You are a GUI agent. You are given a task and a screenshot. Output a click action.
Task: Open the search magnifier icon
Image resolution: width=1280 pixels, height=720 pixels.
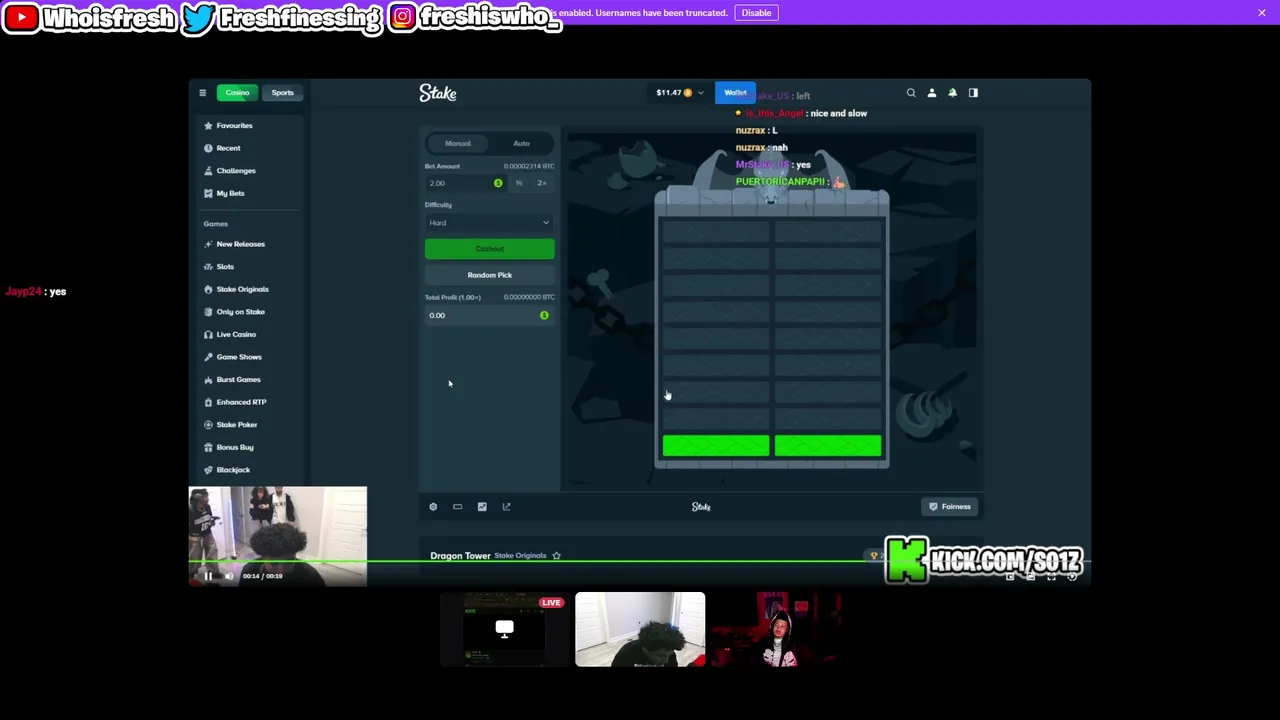(911, 93)
